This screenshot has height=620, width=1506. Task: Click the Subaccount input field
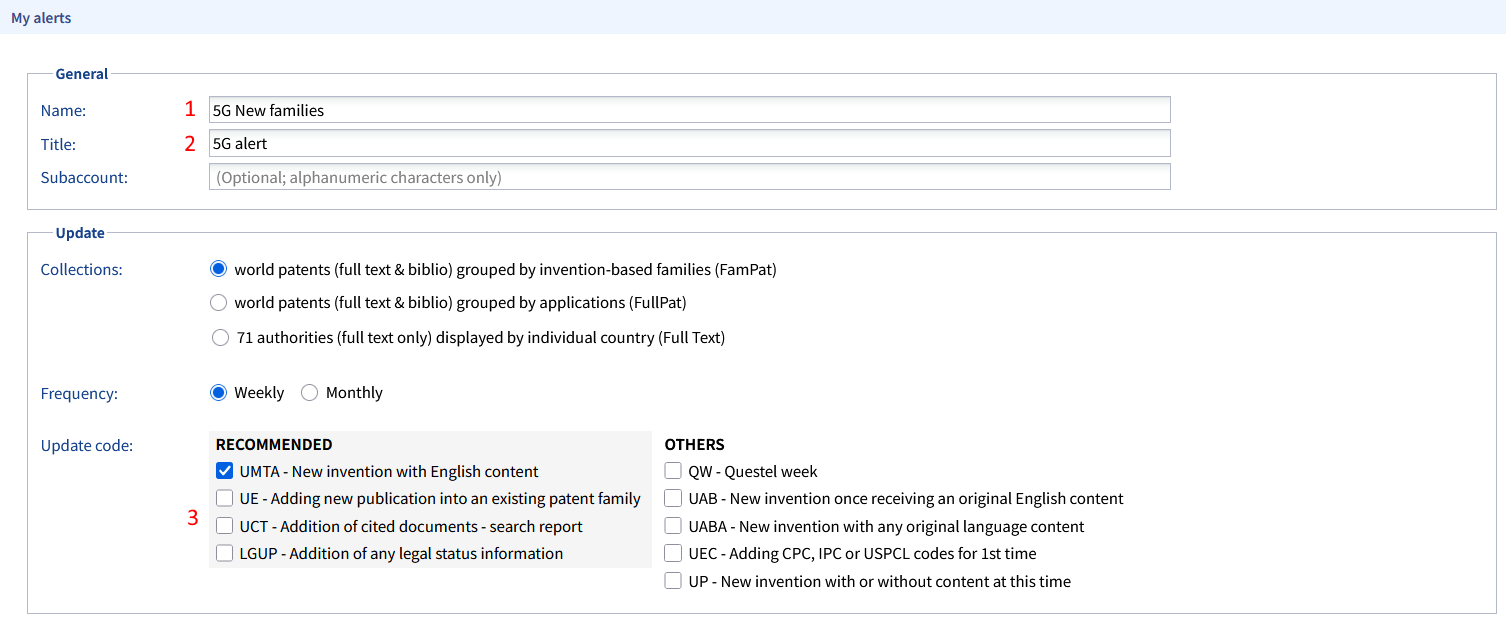(x=689, y=178)
